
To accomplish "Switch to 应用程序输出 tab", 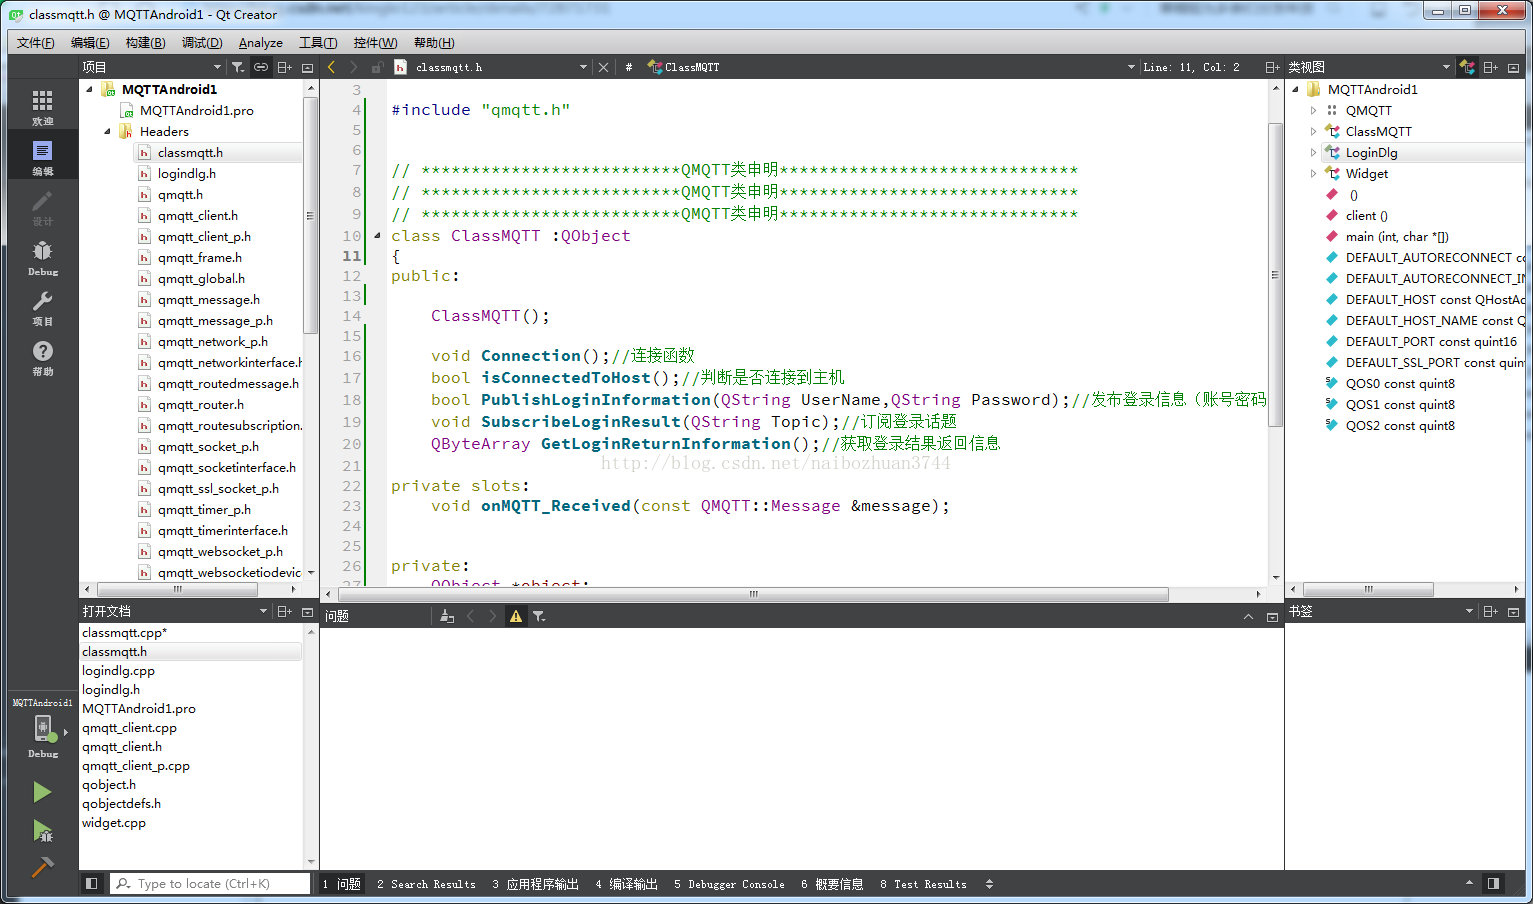I will 536,884.
